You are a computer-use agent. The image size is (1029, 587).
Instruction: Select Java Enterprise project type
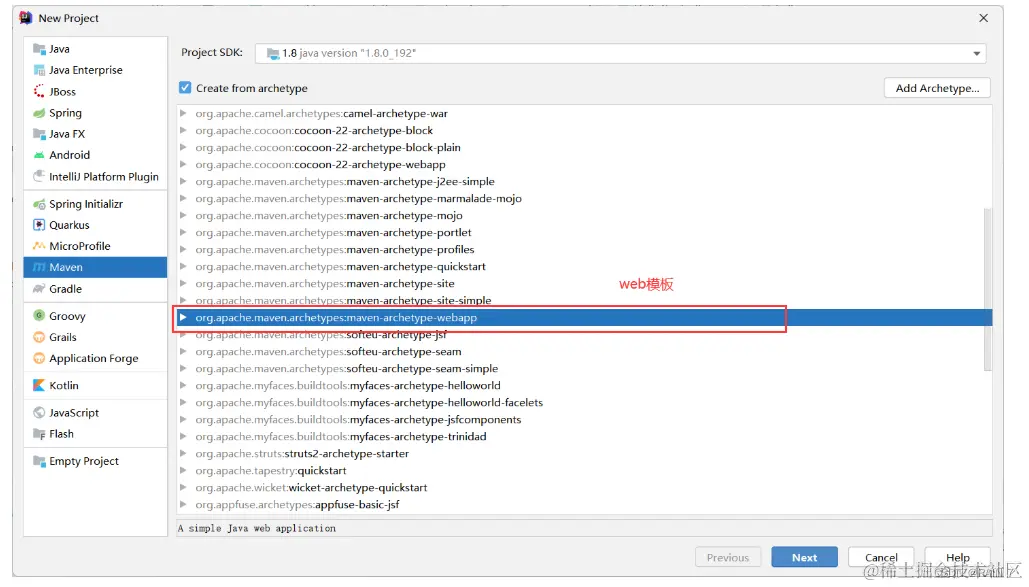[95, 70]
